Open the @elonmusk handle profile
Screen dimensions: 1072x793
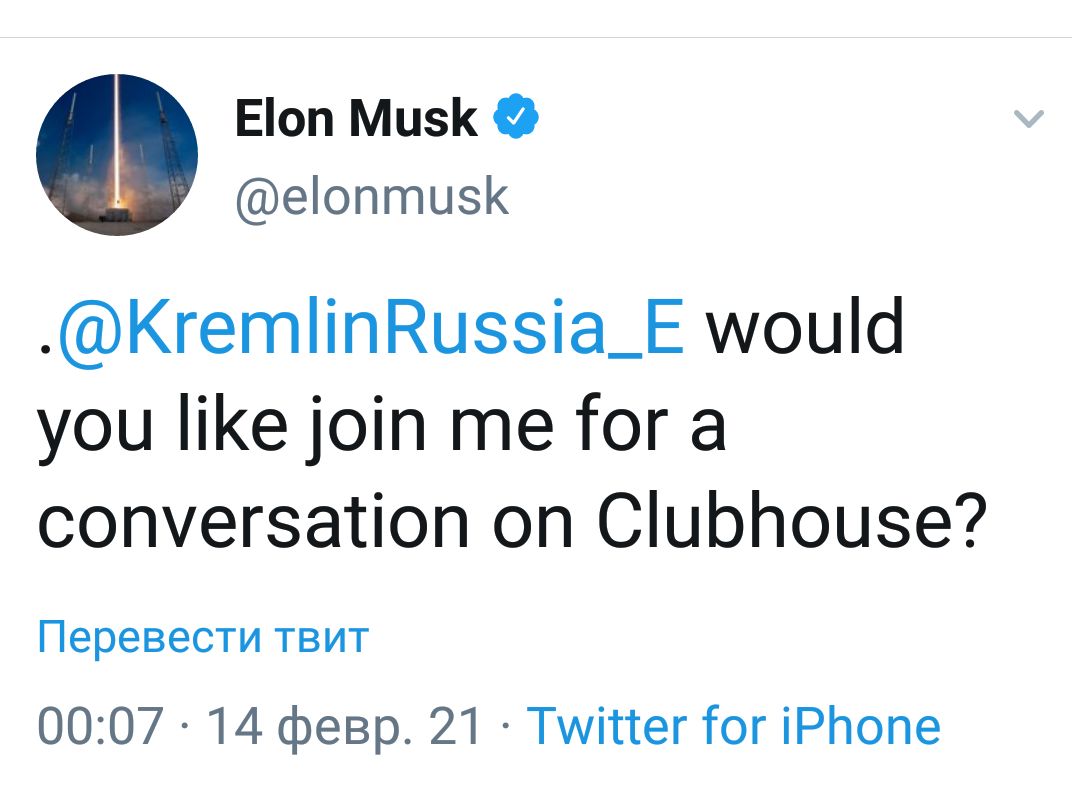[x=372, y=198]
